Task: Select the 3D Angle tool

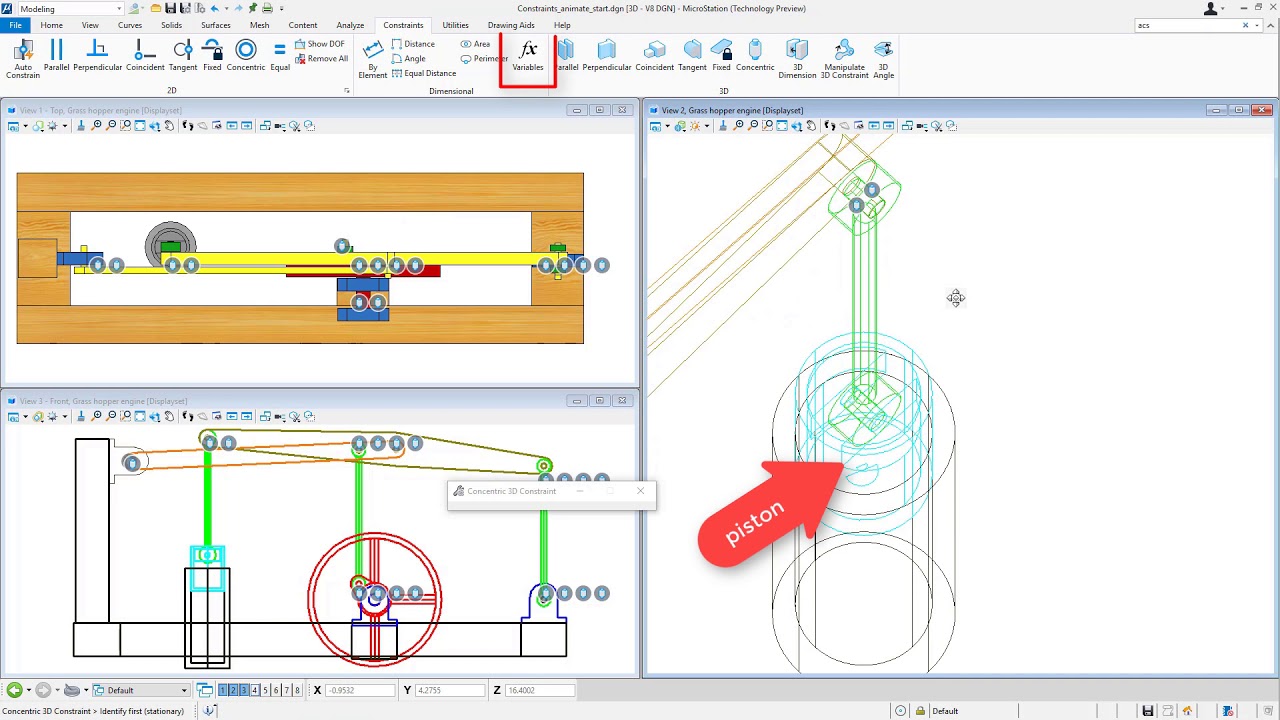Action: pos(883,59)
